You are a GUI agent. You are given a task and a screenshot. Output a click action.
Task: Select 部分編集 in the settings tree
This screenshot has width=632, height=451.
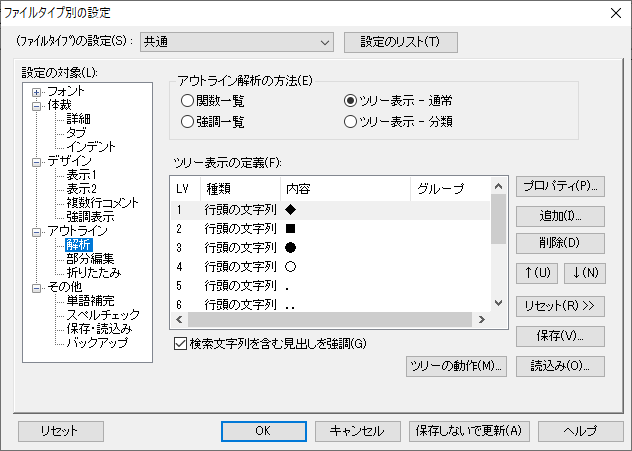[x=90, y=259]
